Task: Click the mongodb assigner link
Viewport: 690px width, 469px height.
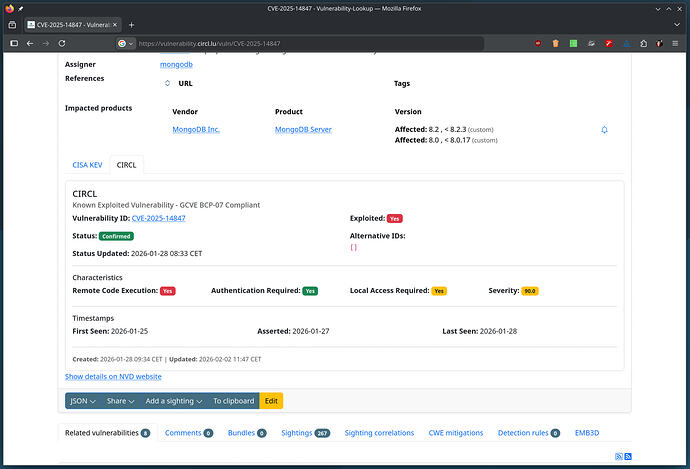Action: pos(176,64)
